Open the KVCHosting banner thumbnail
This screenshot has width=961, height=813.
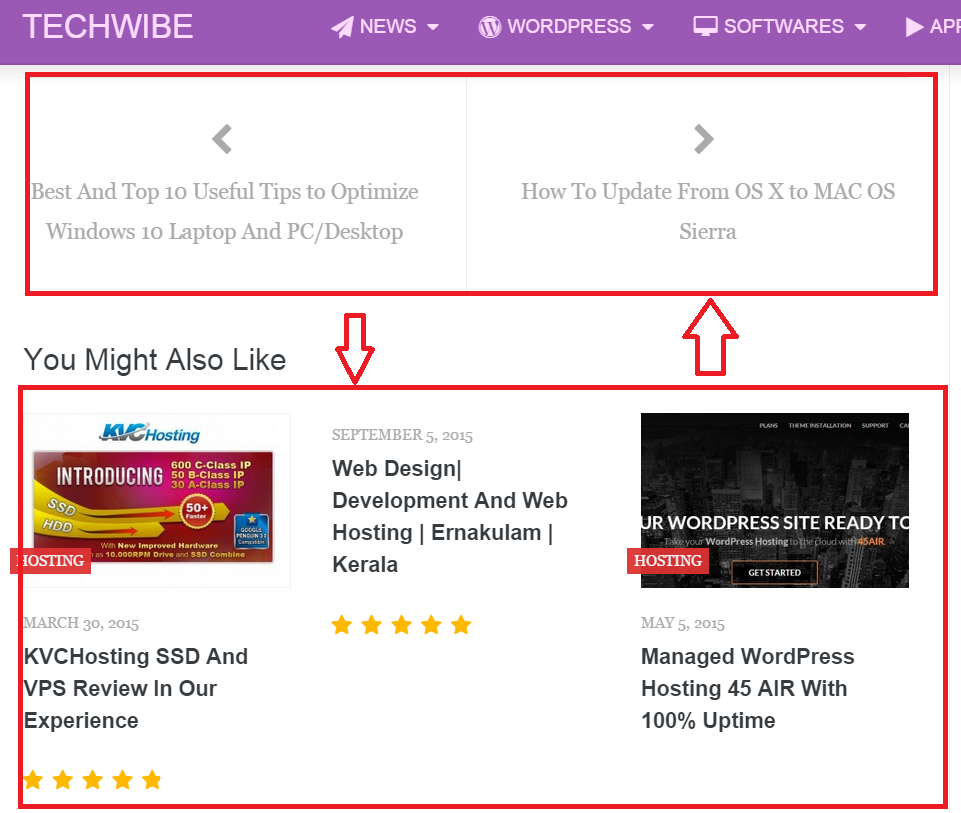pos(157,501)
